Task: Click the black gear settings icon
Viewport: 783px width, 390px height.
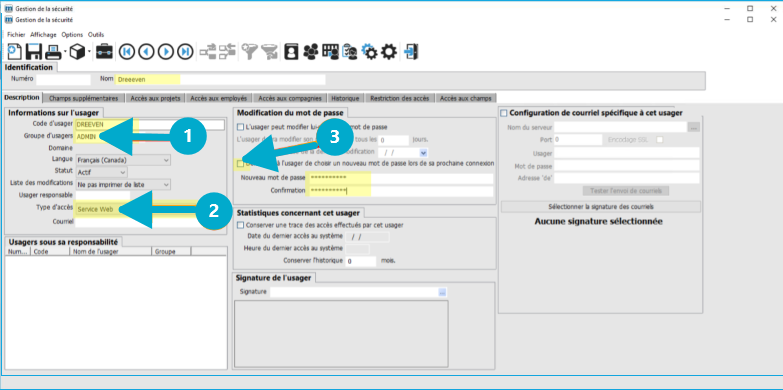Action: [x=389, y=51]
